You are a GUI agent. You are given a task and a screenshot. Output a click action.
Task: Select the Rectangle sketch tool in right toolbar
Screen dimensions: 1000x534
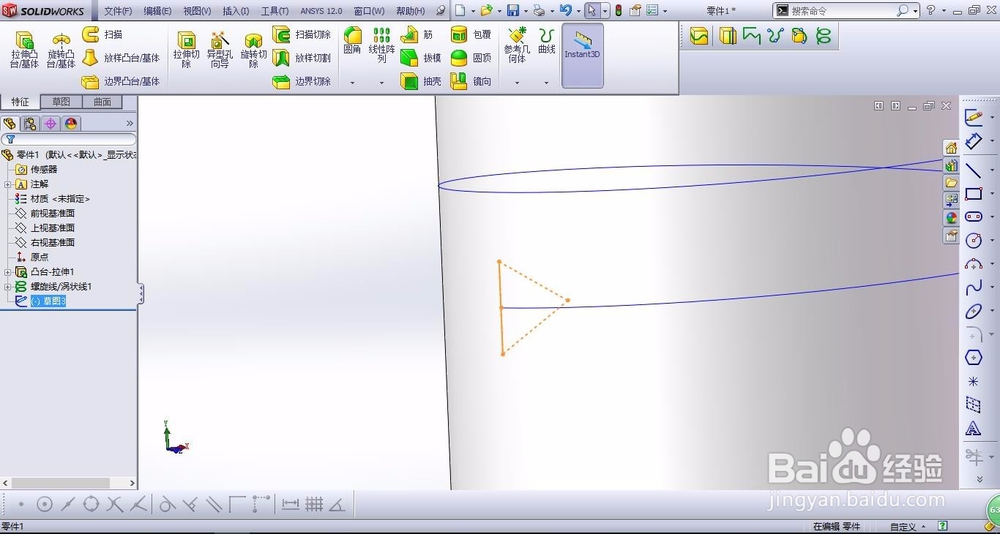point(973,193)
